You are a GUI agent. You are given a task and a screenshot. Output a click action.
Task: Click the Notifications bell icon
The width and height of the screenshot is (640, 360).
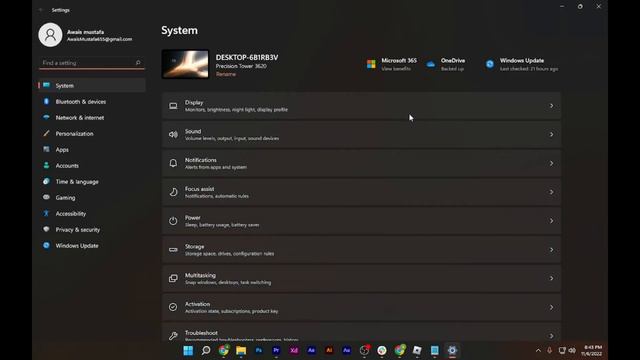point(173,163)
